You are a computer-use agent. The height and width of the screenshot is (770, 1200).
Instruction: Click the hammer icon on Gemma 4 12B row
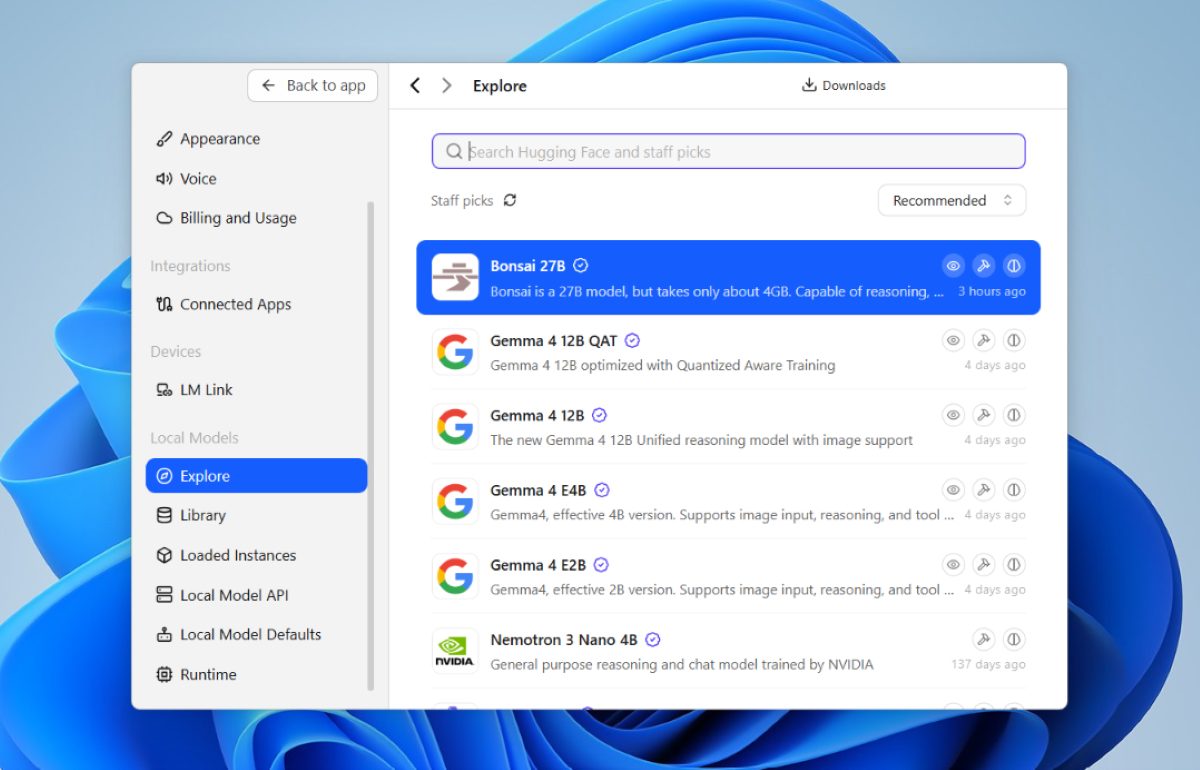pos(984,415)
